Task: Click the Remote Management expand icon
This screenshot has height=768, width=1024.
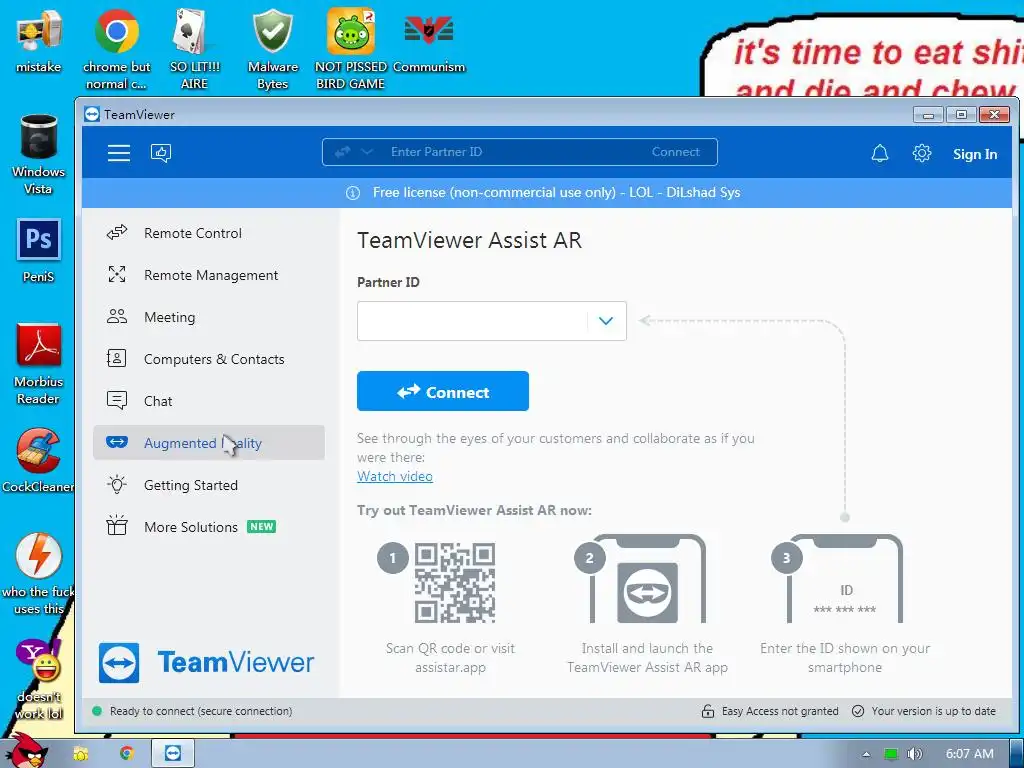Action: (x=117, y=274)
